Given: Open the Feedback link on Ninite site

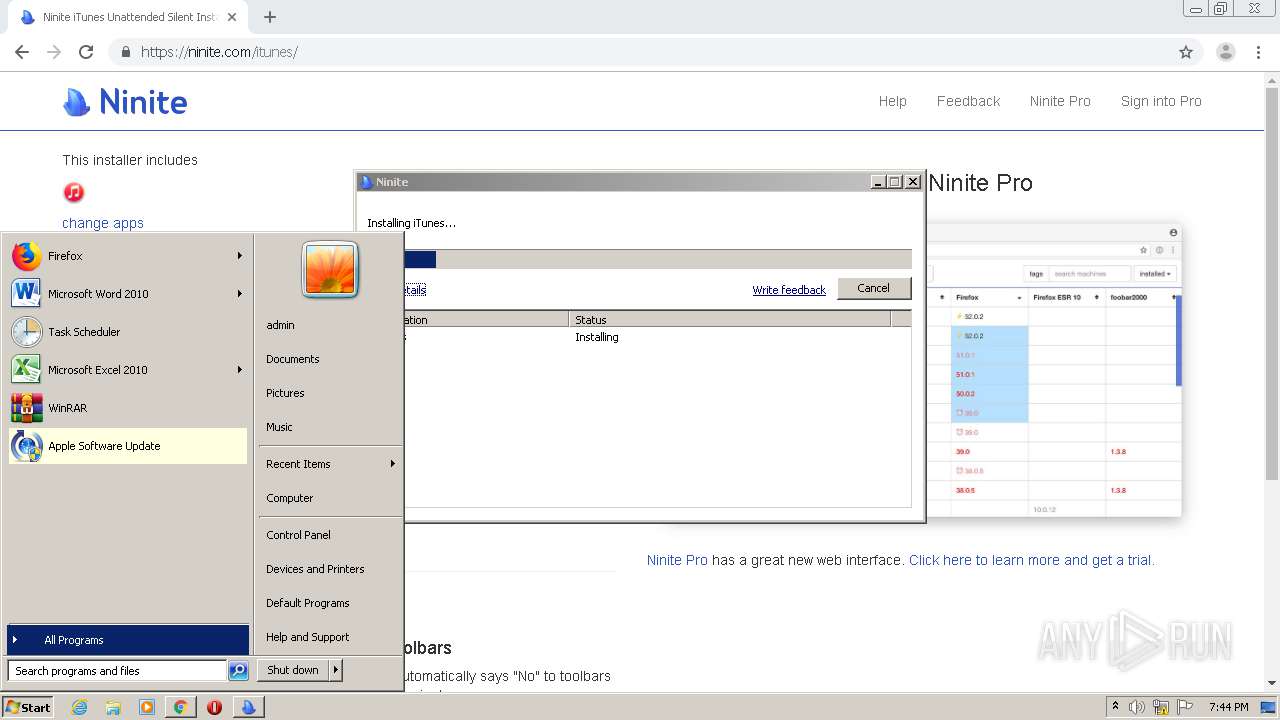Looking at the screenshot, I should pos(968,101).
